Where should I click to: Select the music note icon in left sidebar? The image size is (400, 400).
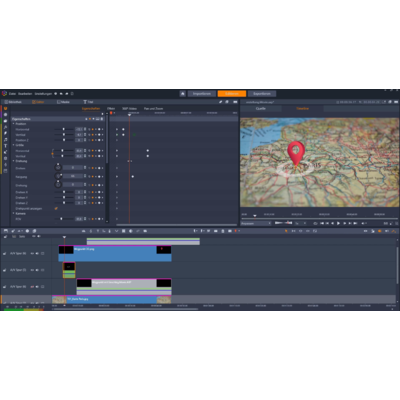click(x=5, y=140)
